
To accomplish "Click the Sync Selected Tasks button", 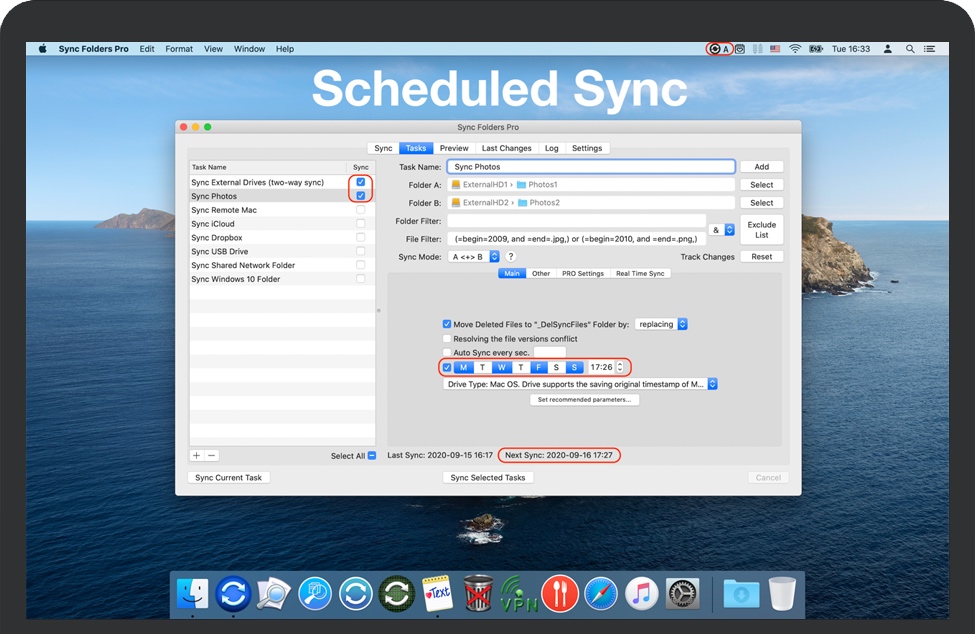I will point(488,478).
